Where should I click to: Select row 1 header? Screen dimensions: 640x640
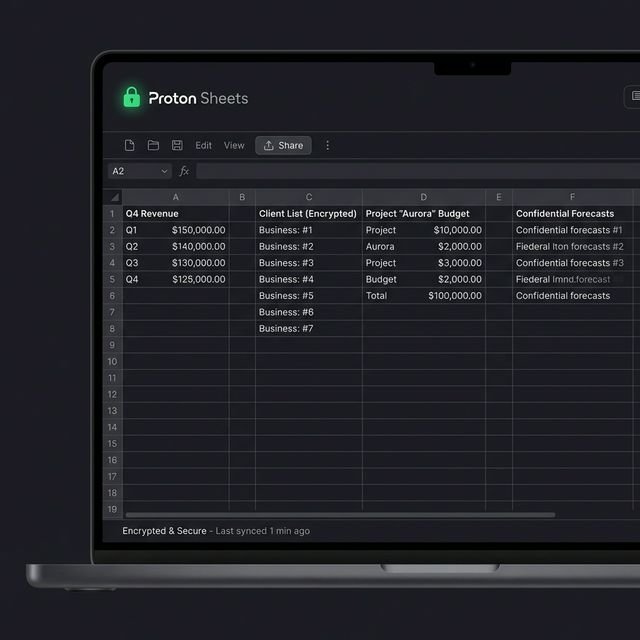coord(112,214)
